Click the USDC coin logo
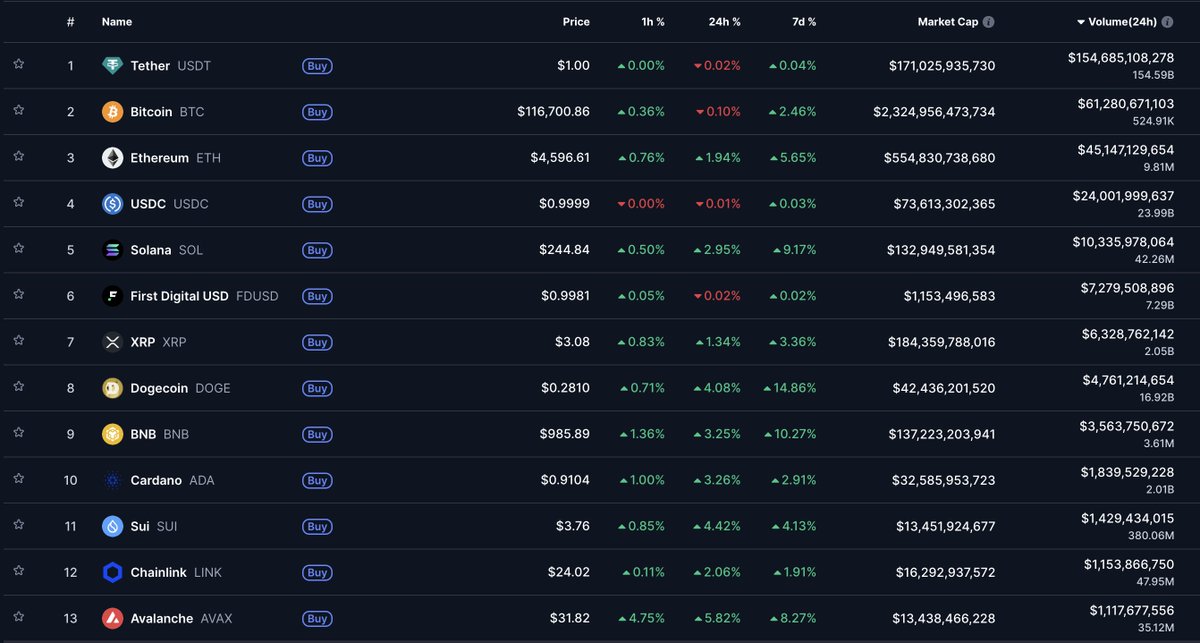 coord(112,204)
